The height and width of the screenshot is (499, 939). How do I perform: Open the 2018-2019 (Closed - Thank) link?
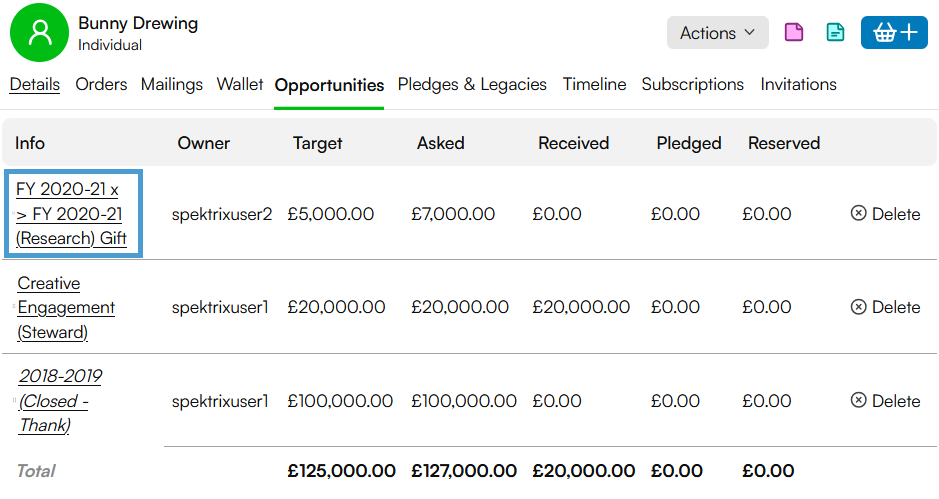60,401
